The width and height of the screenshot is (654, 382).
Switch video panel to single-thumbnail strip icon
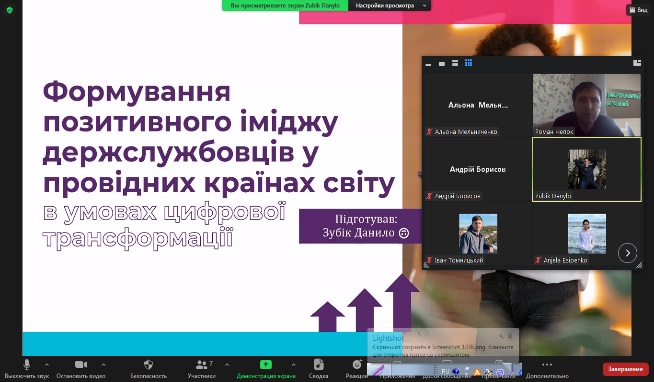click(442, 63)
